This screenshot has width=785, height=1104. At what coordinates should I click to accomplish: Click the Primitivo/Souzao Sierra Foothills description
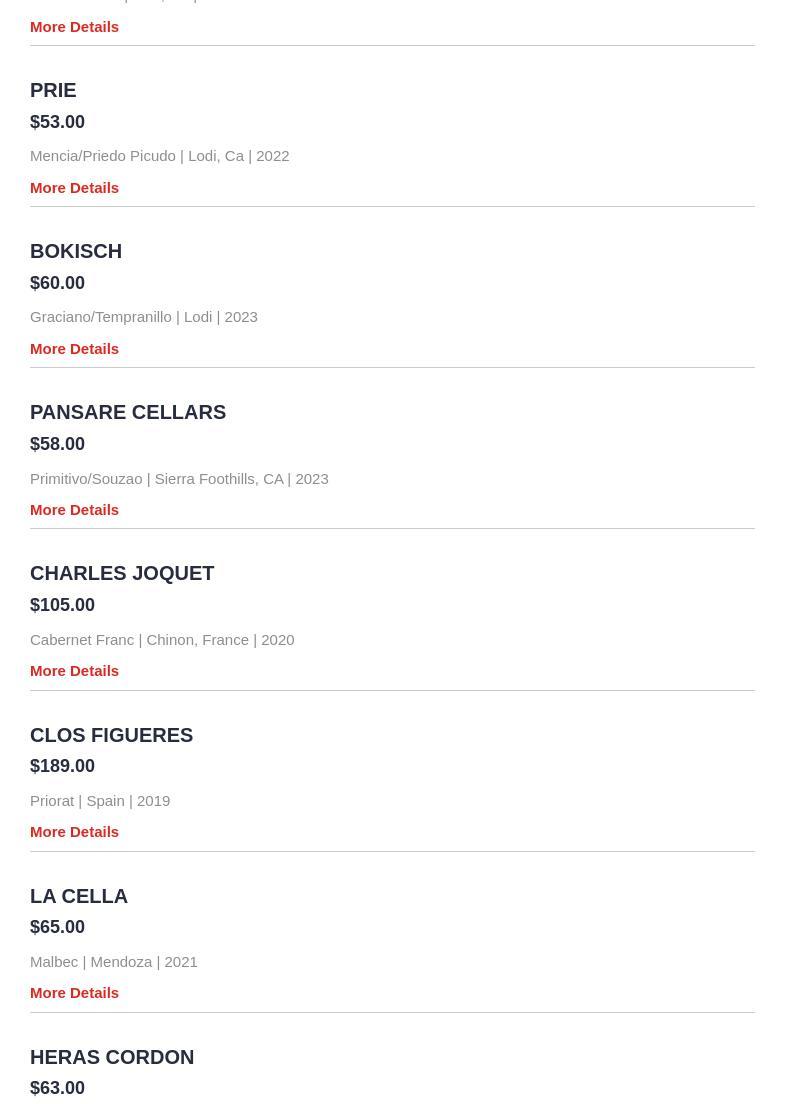click(x=180, y=479)
